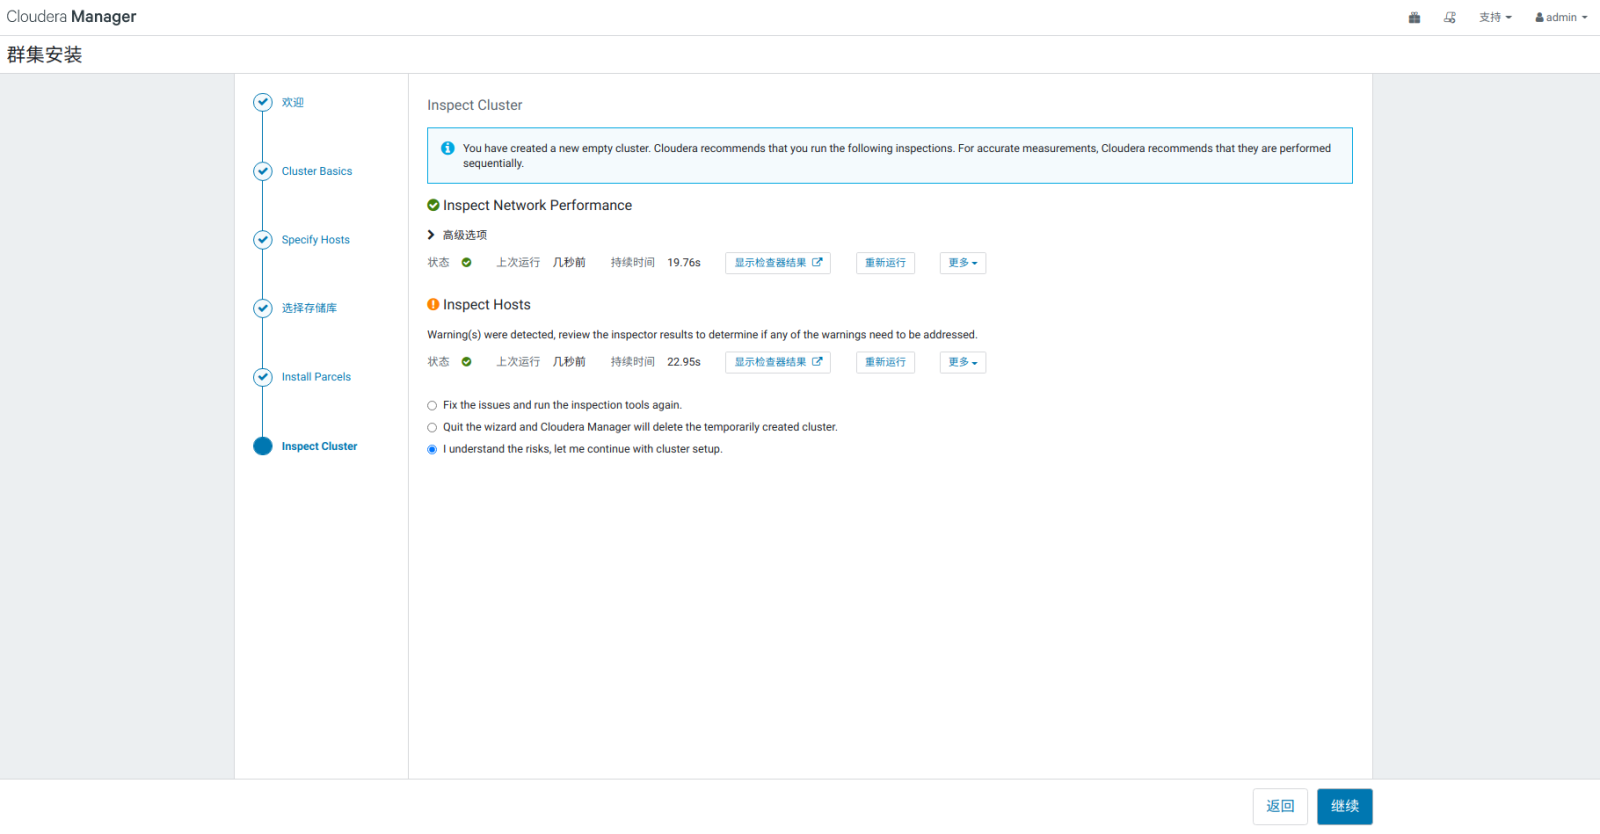This screenshot has width=1600, height=834.
Task: Click 返回 to go back
Action: pyautogui.click(x=1280, y=807)
